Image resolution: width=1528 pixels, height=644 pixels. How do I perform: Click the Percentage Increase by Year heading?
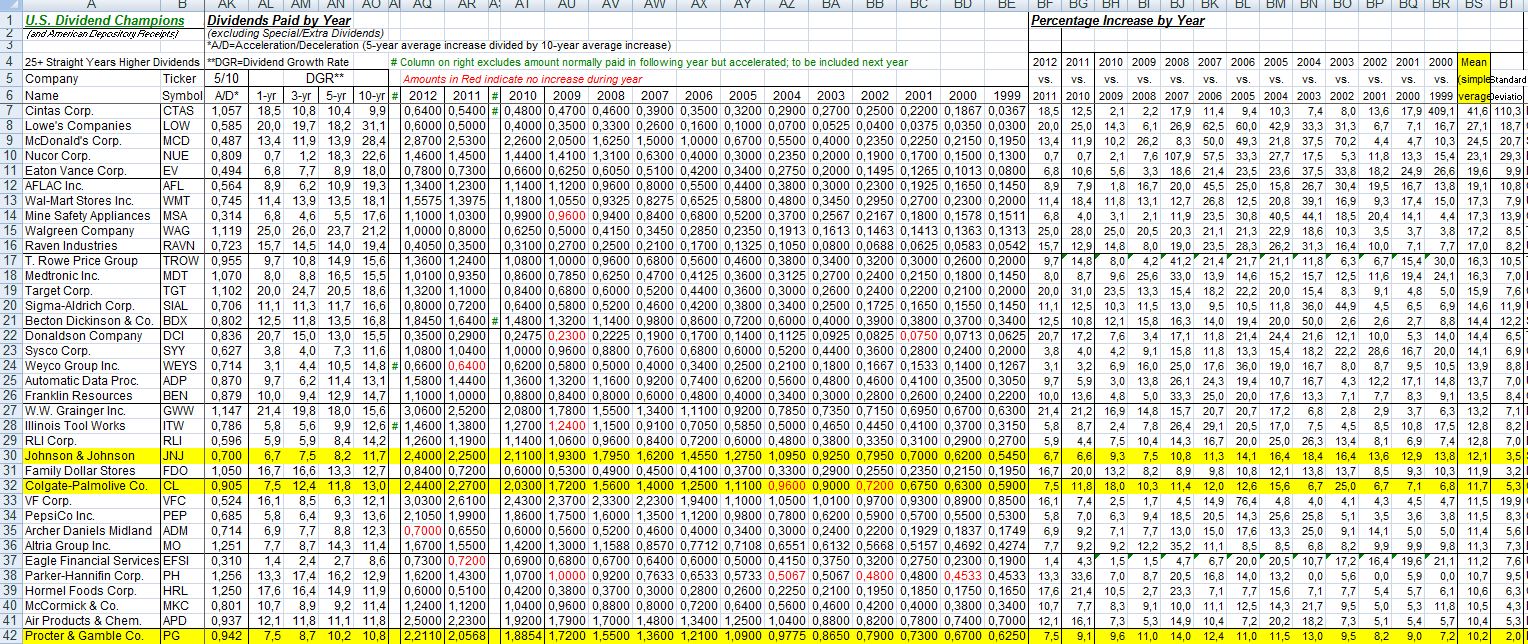[1117, 20]
